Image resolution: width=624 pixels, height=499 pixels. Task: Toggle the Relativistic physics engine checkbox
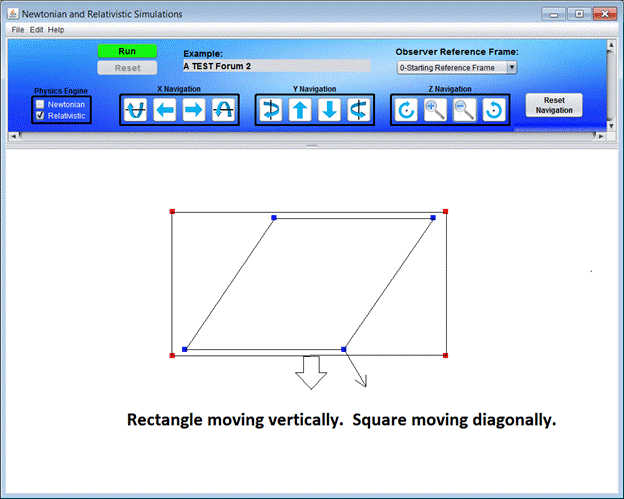[x=40, y=115]
